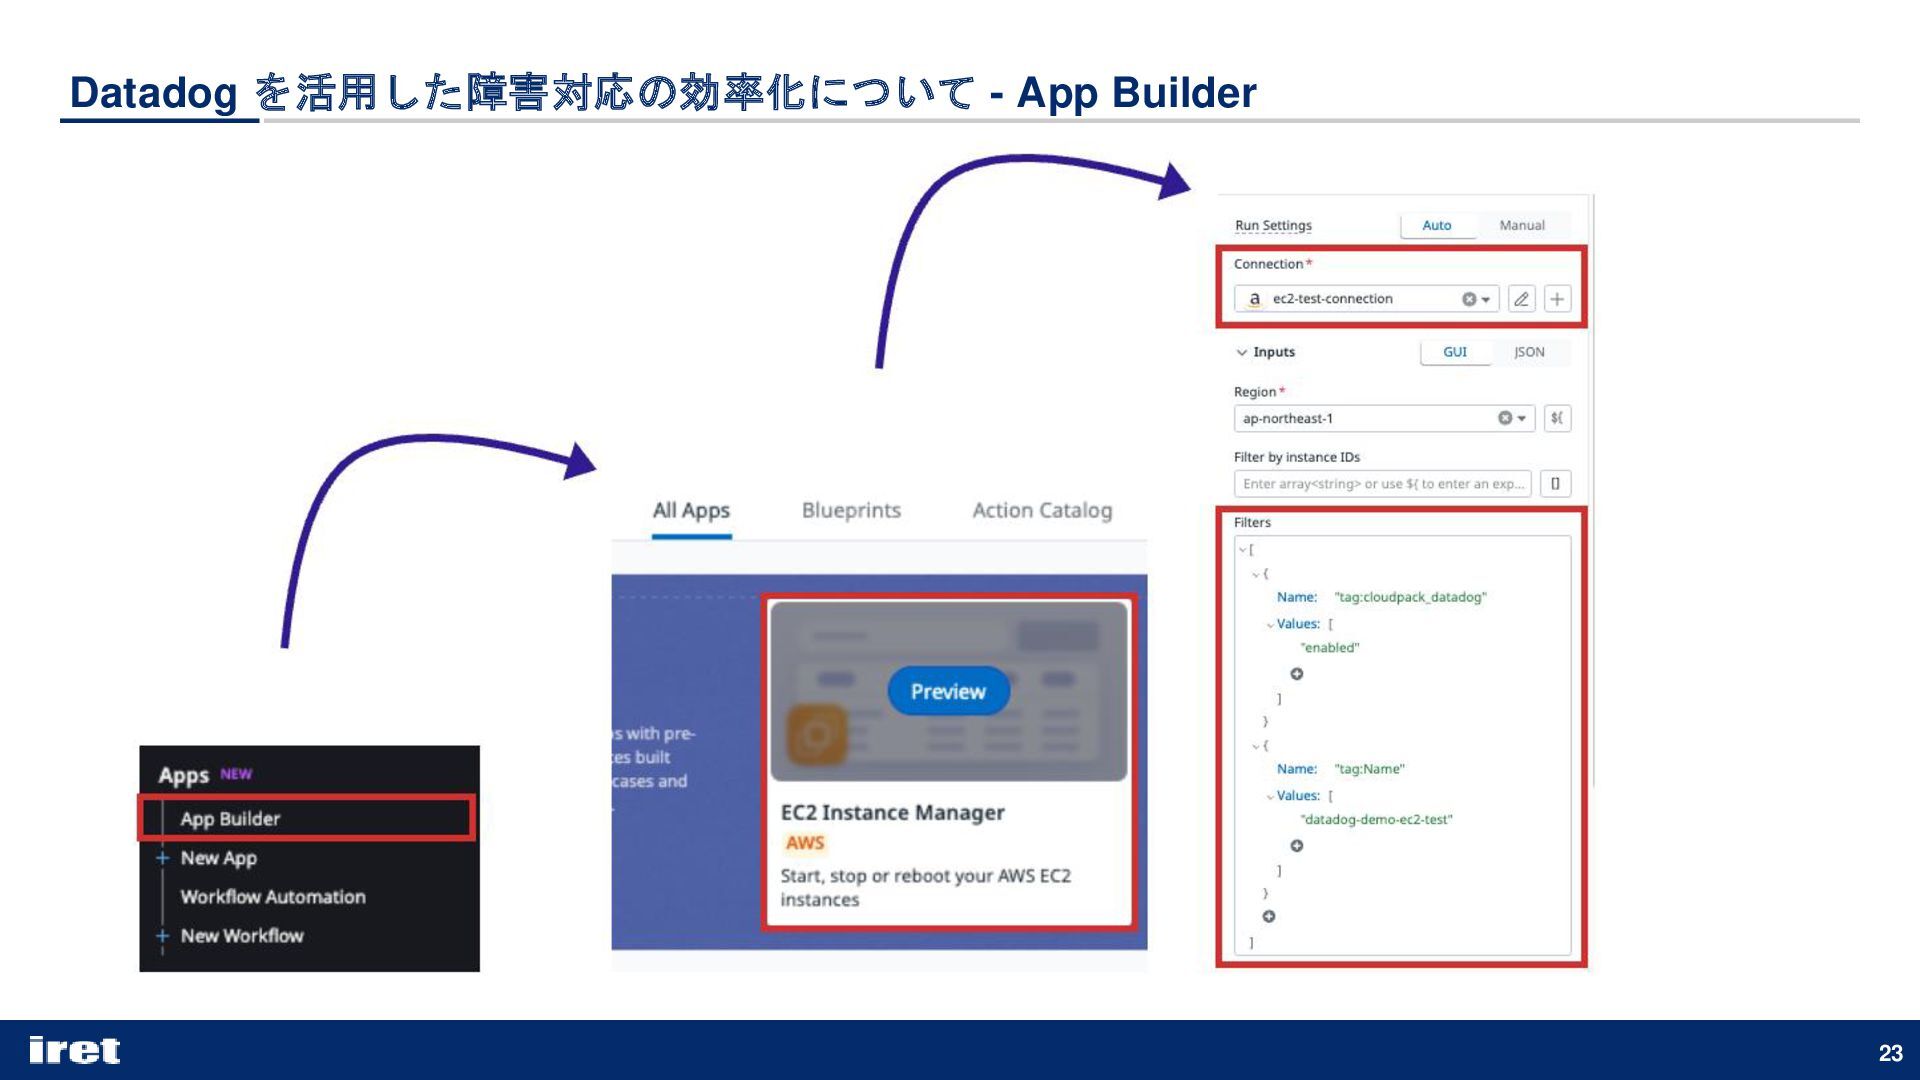This screenshot has width=1920, height=1080.
Task: Open the Region dropdown arrow
Action: point(1522,419)
